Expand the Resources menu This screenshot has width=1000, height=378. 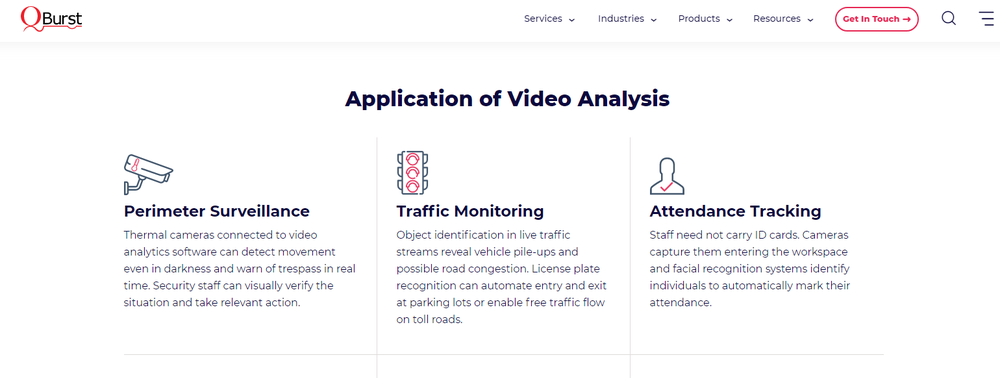coord(783,19)
